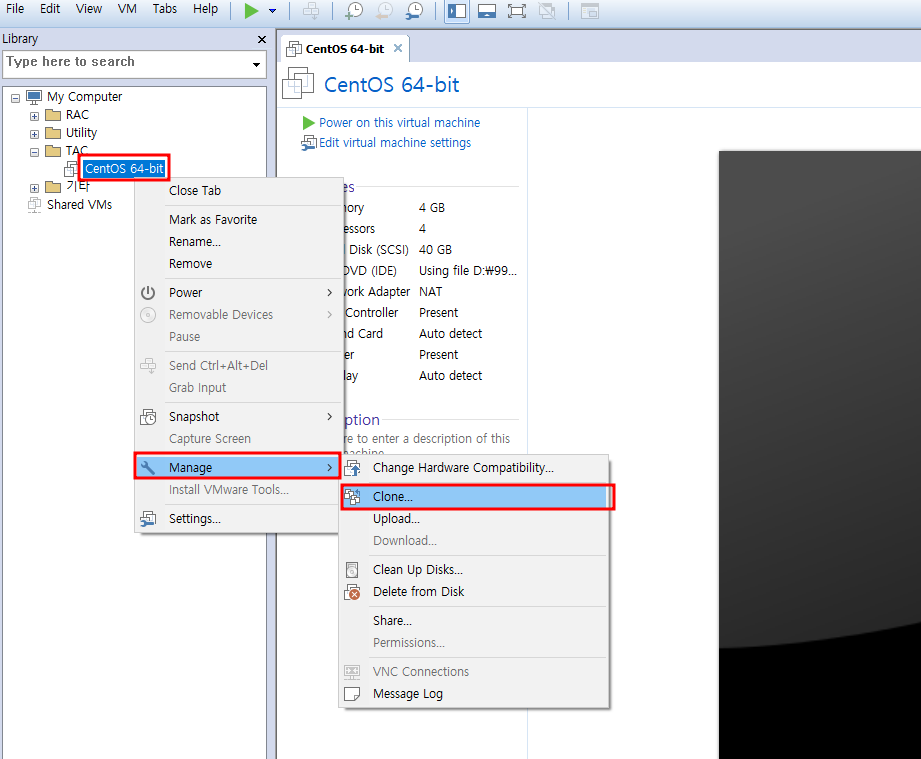Open the Tabs menu
The image size is (921, 759).
pyautogui.click(x=164, y=9)
